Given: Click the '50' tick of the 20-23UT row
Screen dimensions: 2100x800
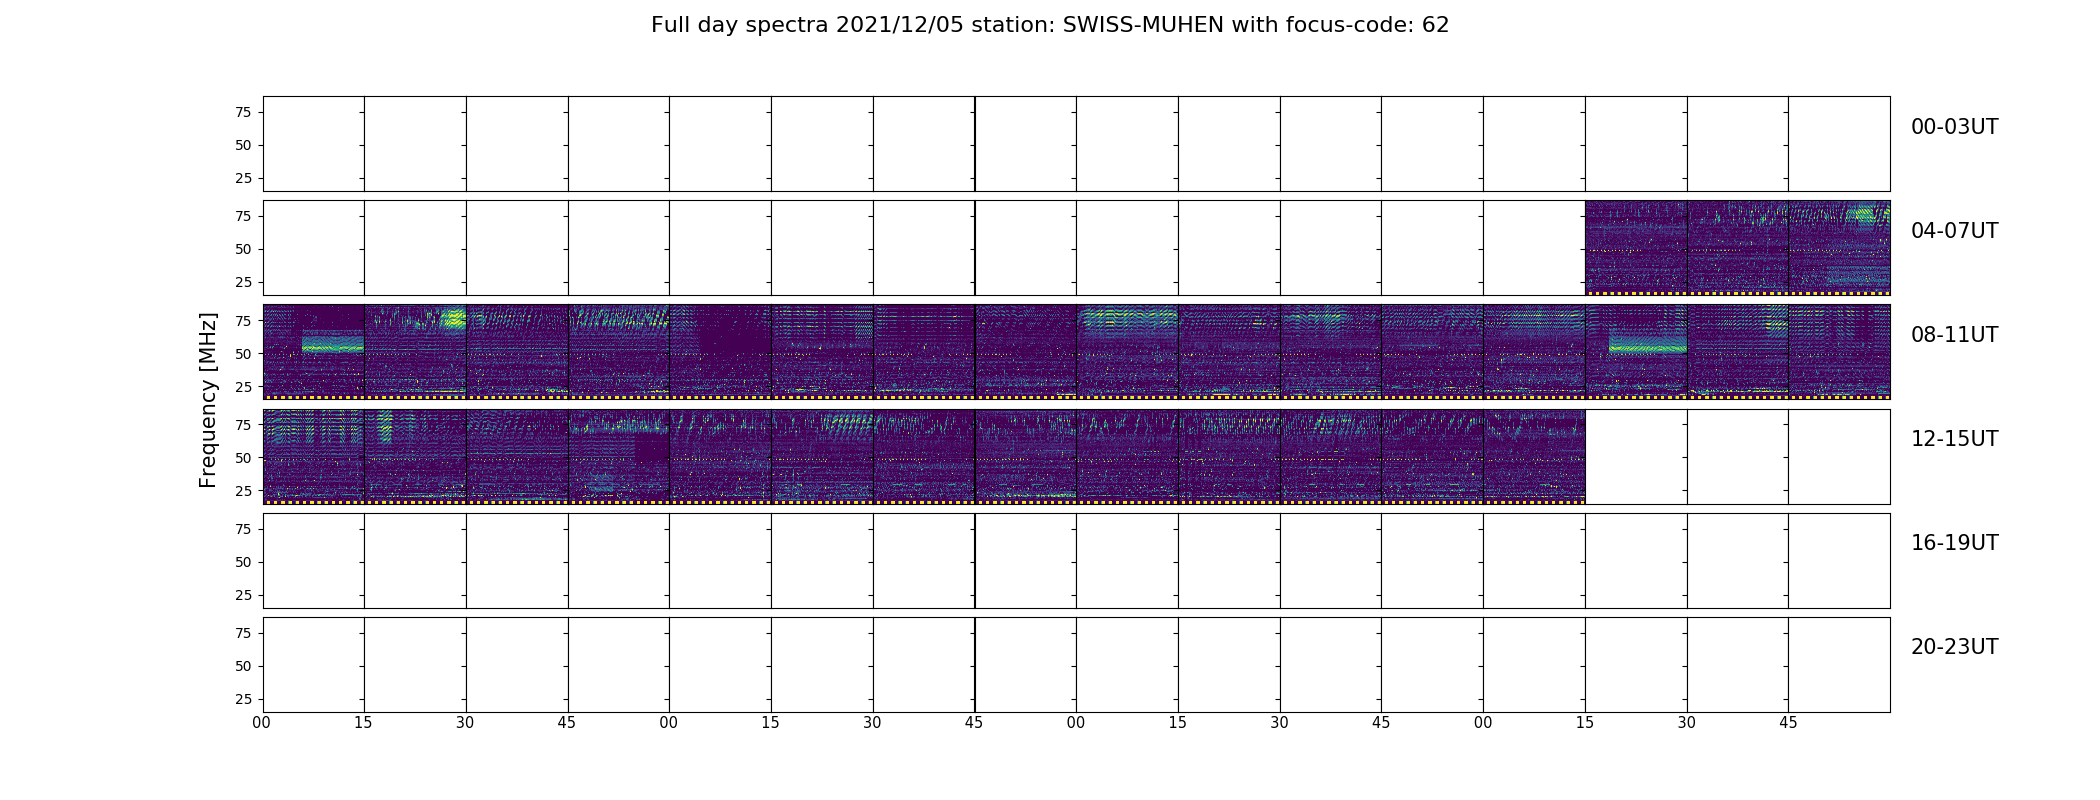Looking at the screenshot, I should click(x=243, y=665).
